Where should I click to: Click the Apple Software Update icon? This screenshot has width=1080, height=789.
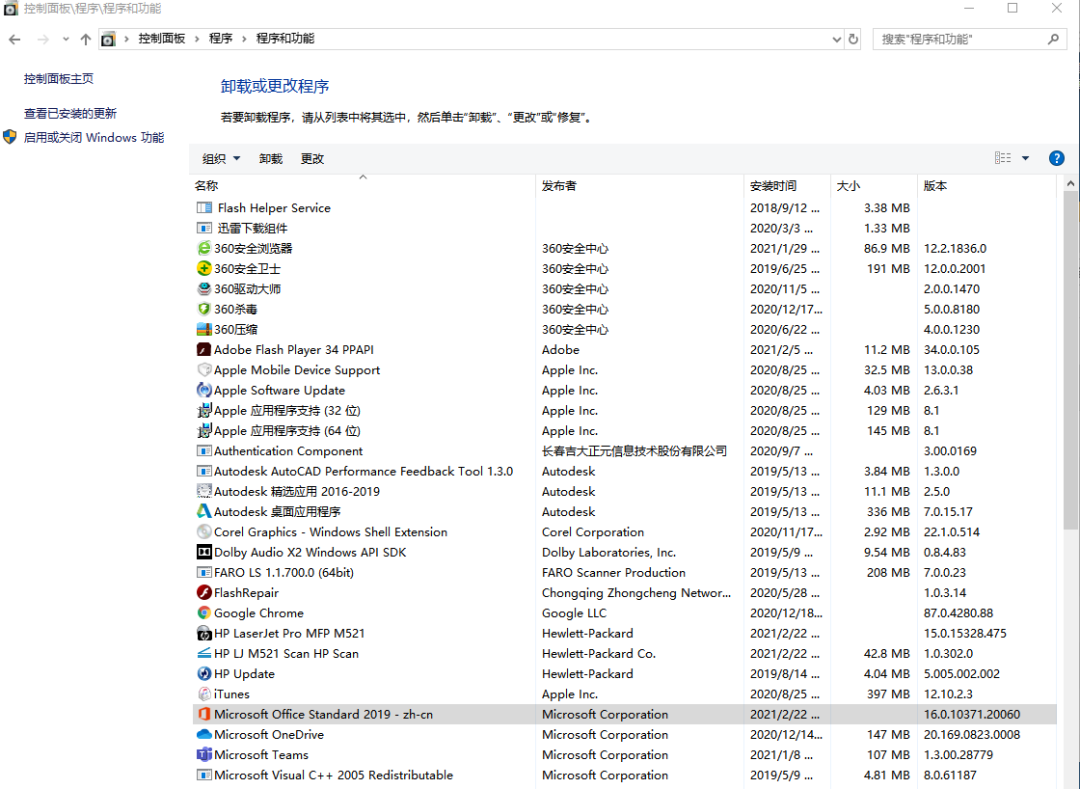(x=204, y=390)
